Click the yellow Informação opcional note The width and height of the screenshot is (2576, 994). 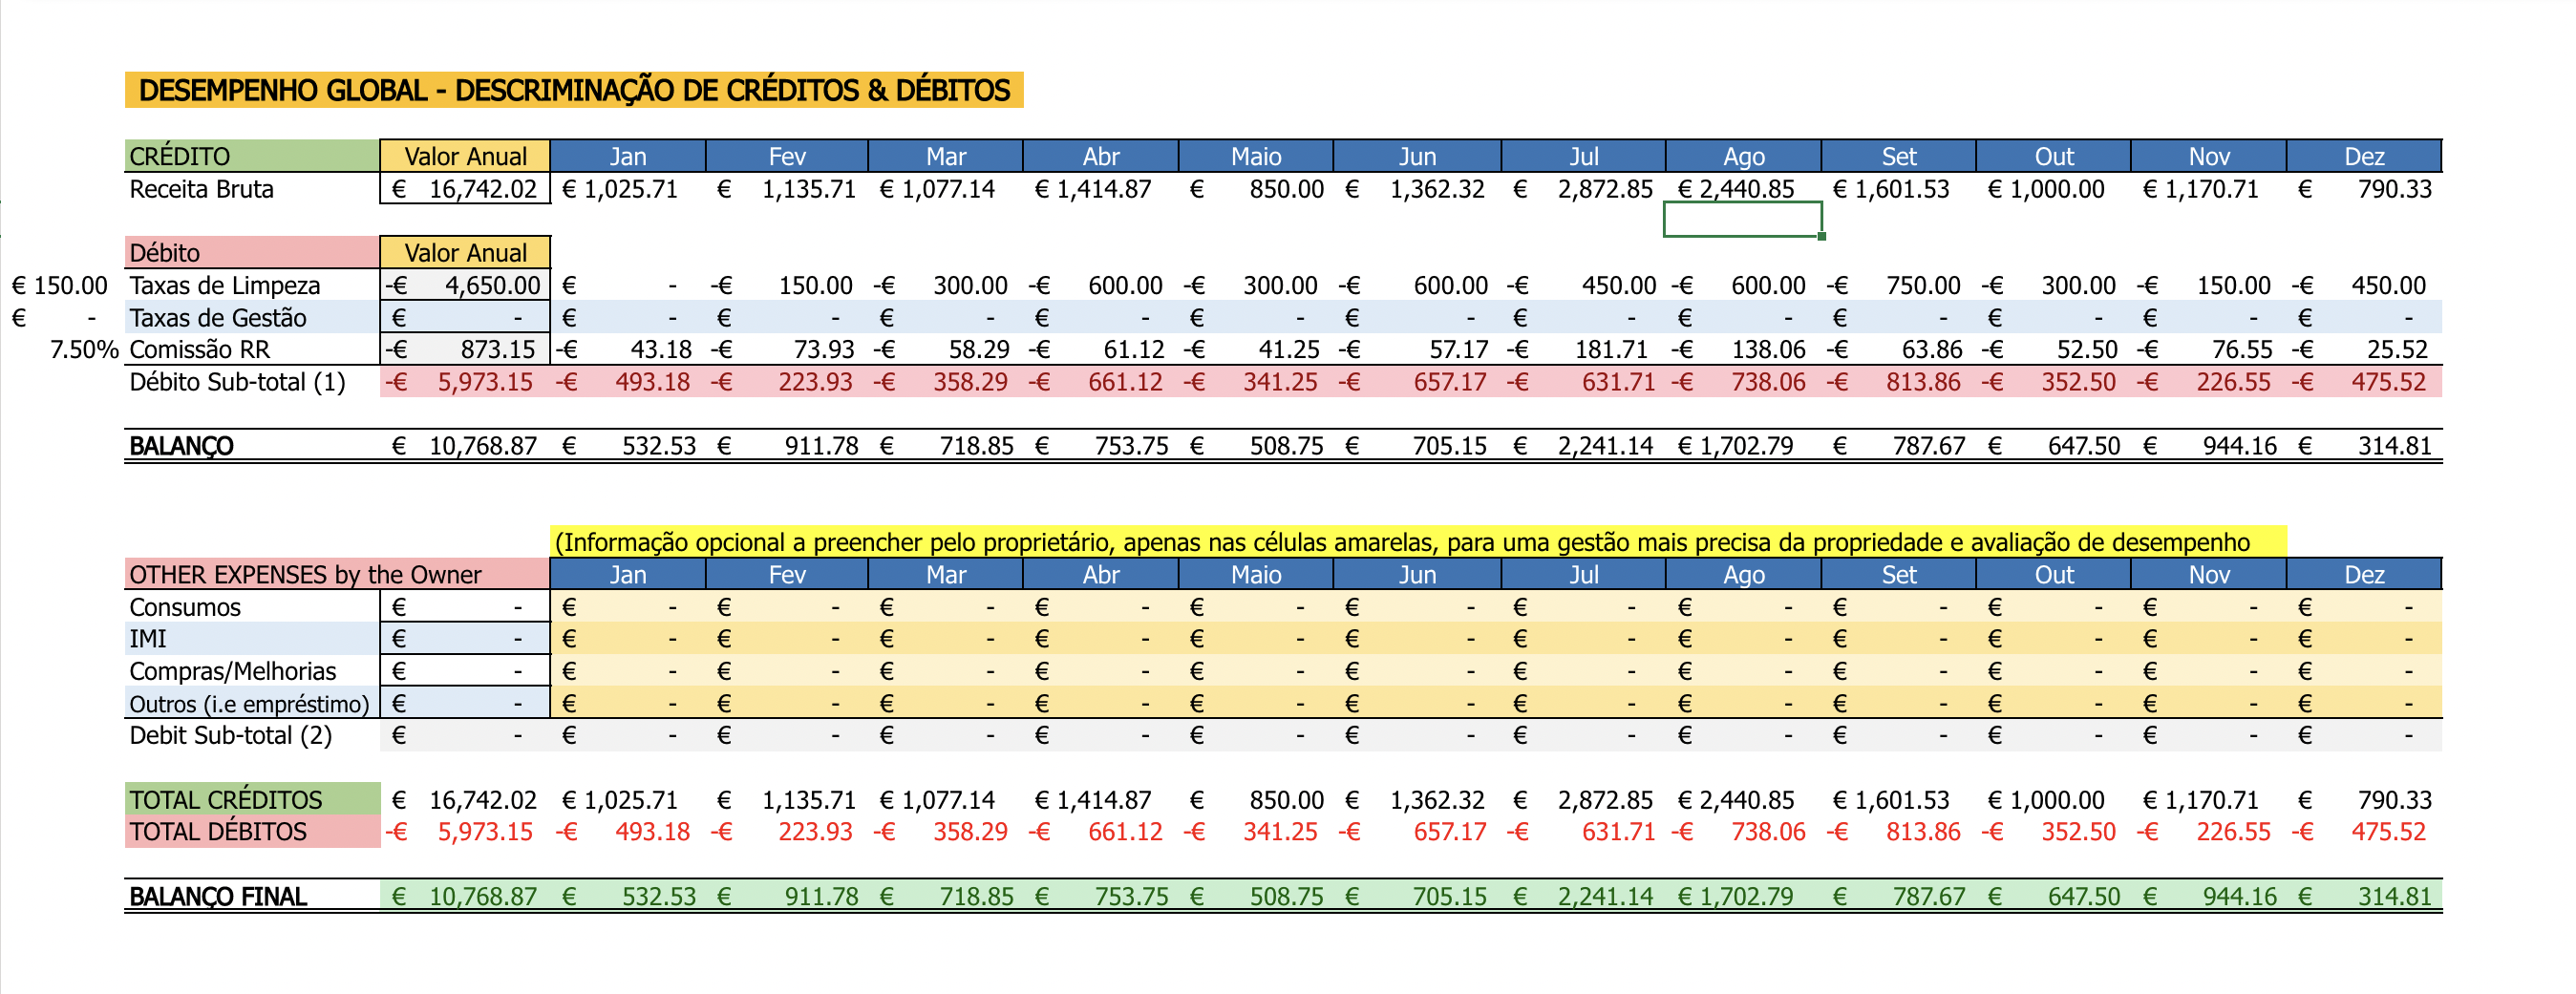pyautogui.click(x=1418, y=542)
